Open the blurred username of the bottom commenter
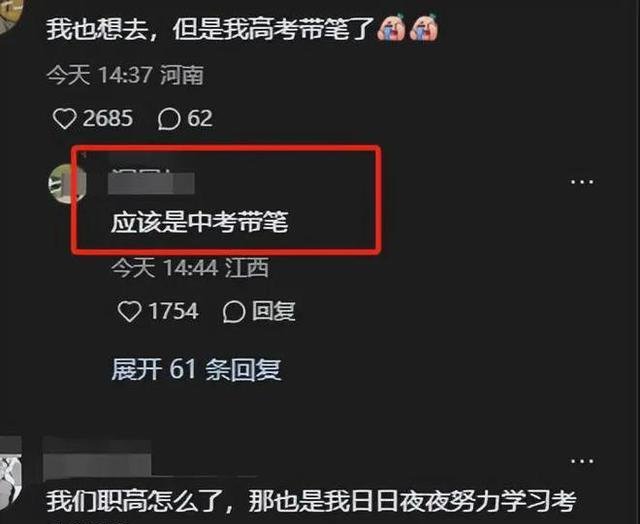The width and height of the screenshot is (640, 524). 97,459
